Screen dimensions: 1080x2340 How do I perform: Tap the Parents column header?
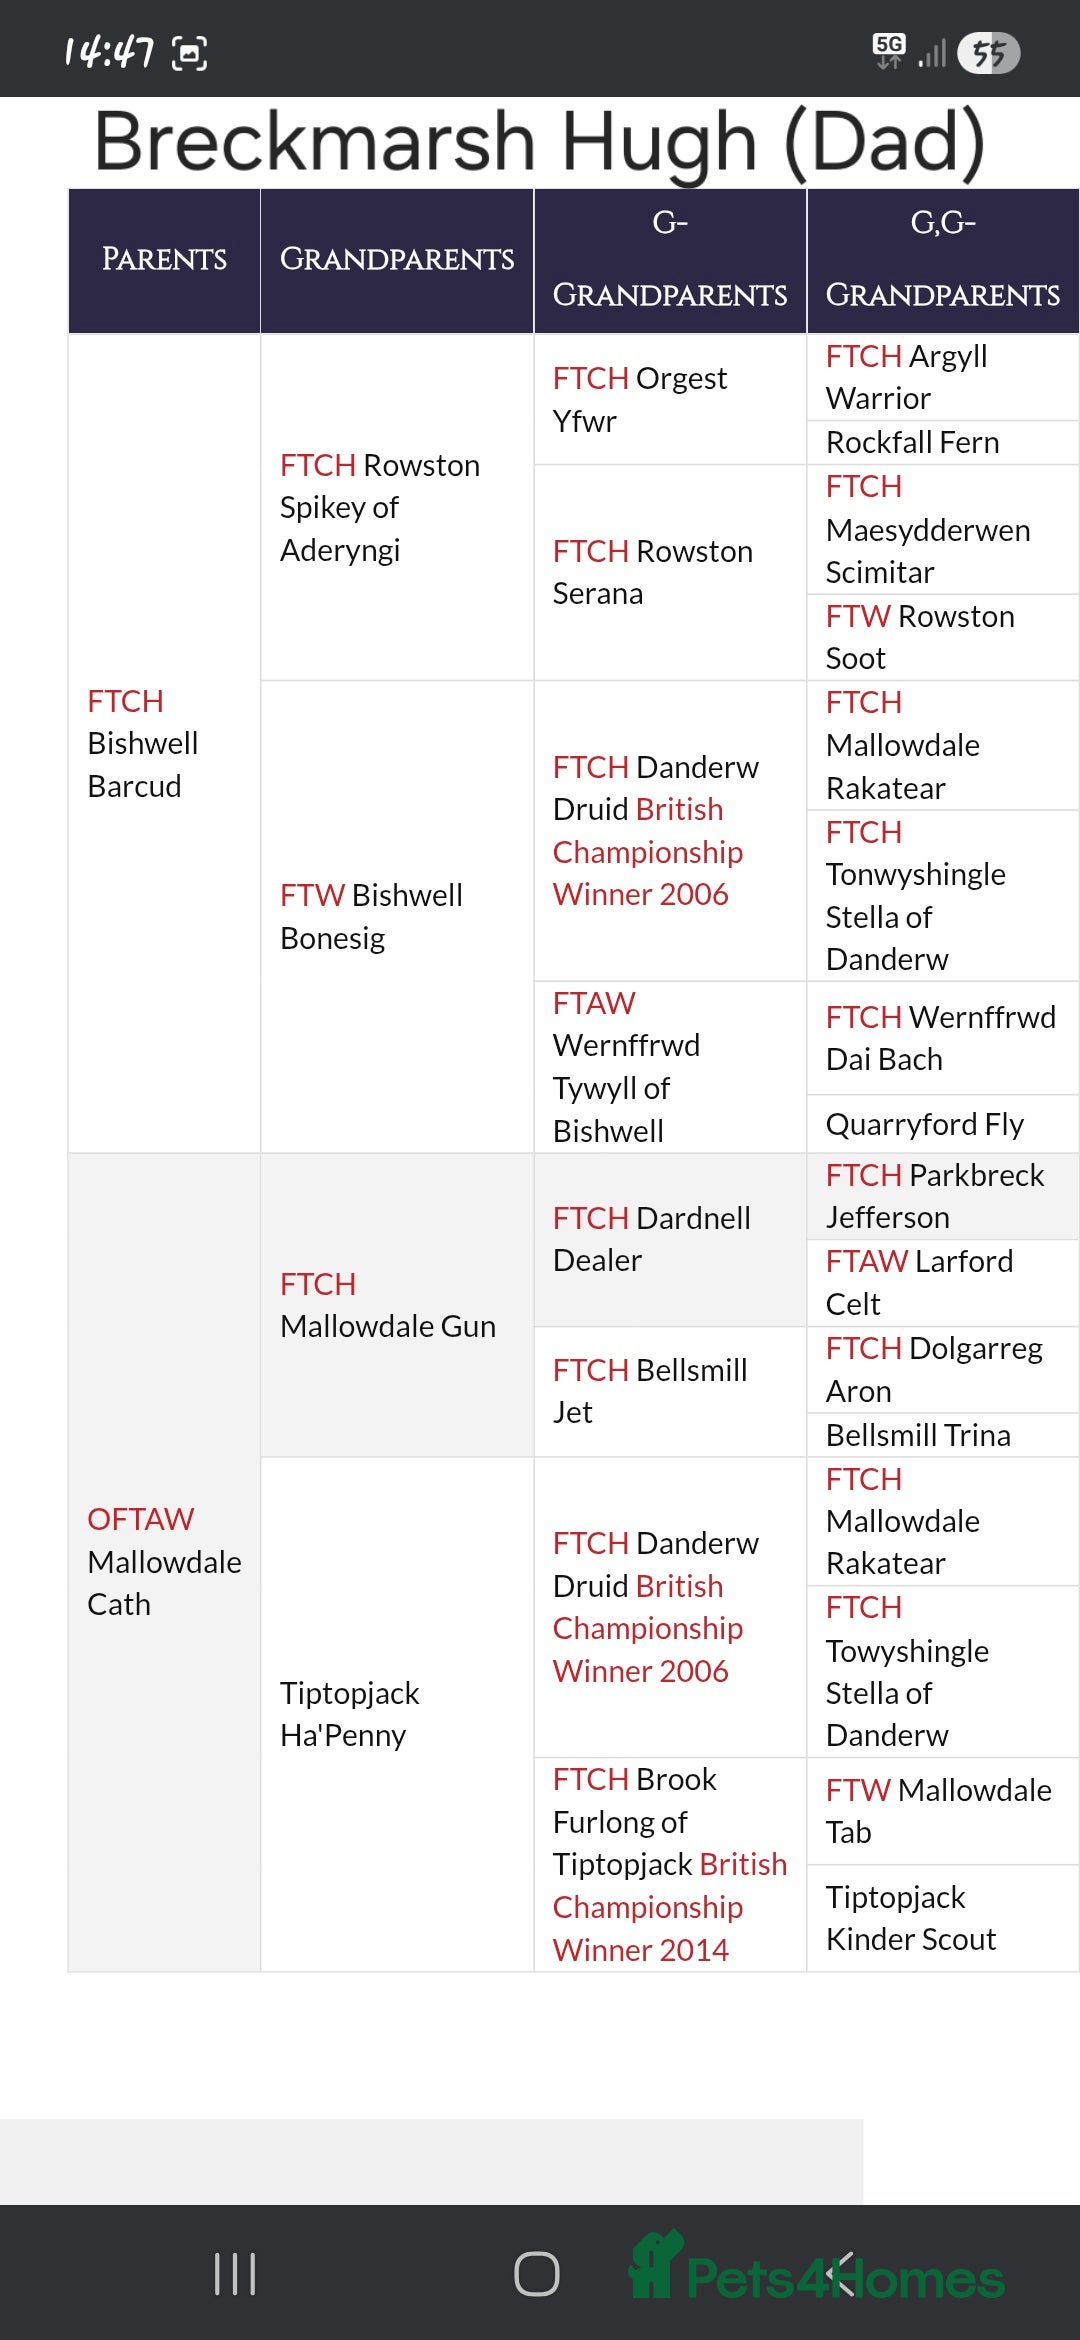[164, 259]
